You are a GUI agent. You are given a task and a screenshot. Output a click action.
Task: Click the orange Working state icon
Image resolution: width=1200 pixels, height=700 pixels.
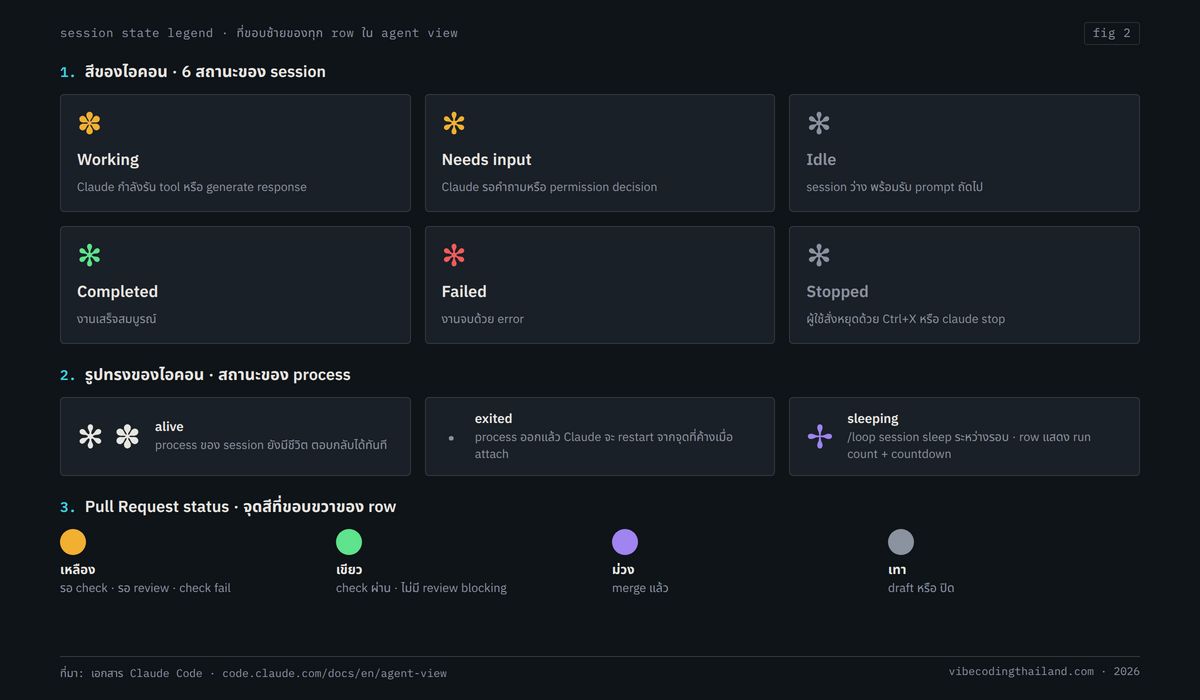coord(90,123)
